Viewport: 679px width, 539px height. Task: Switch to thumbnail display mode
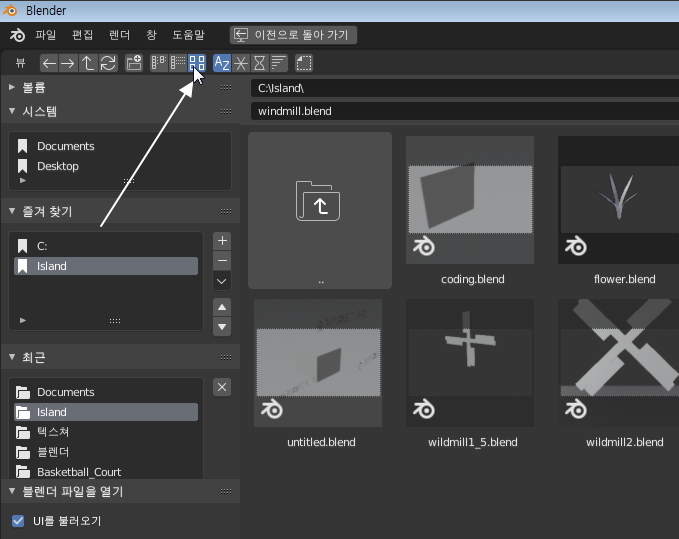(197, 64)
